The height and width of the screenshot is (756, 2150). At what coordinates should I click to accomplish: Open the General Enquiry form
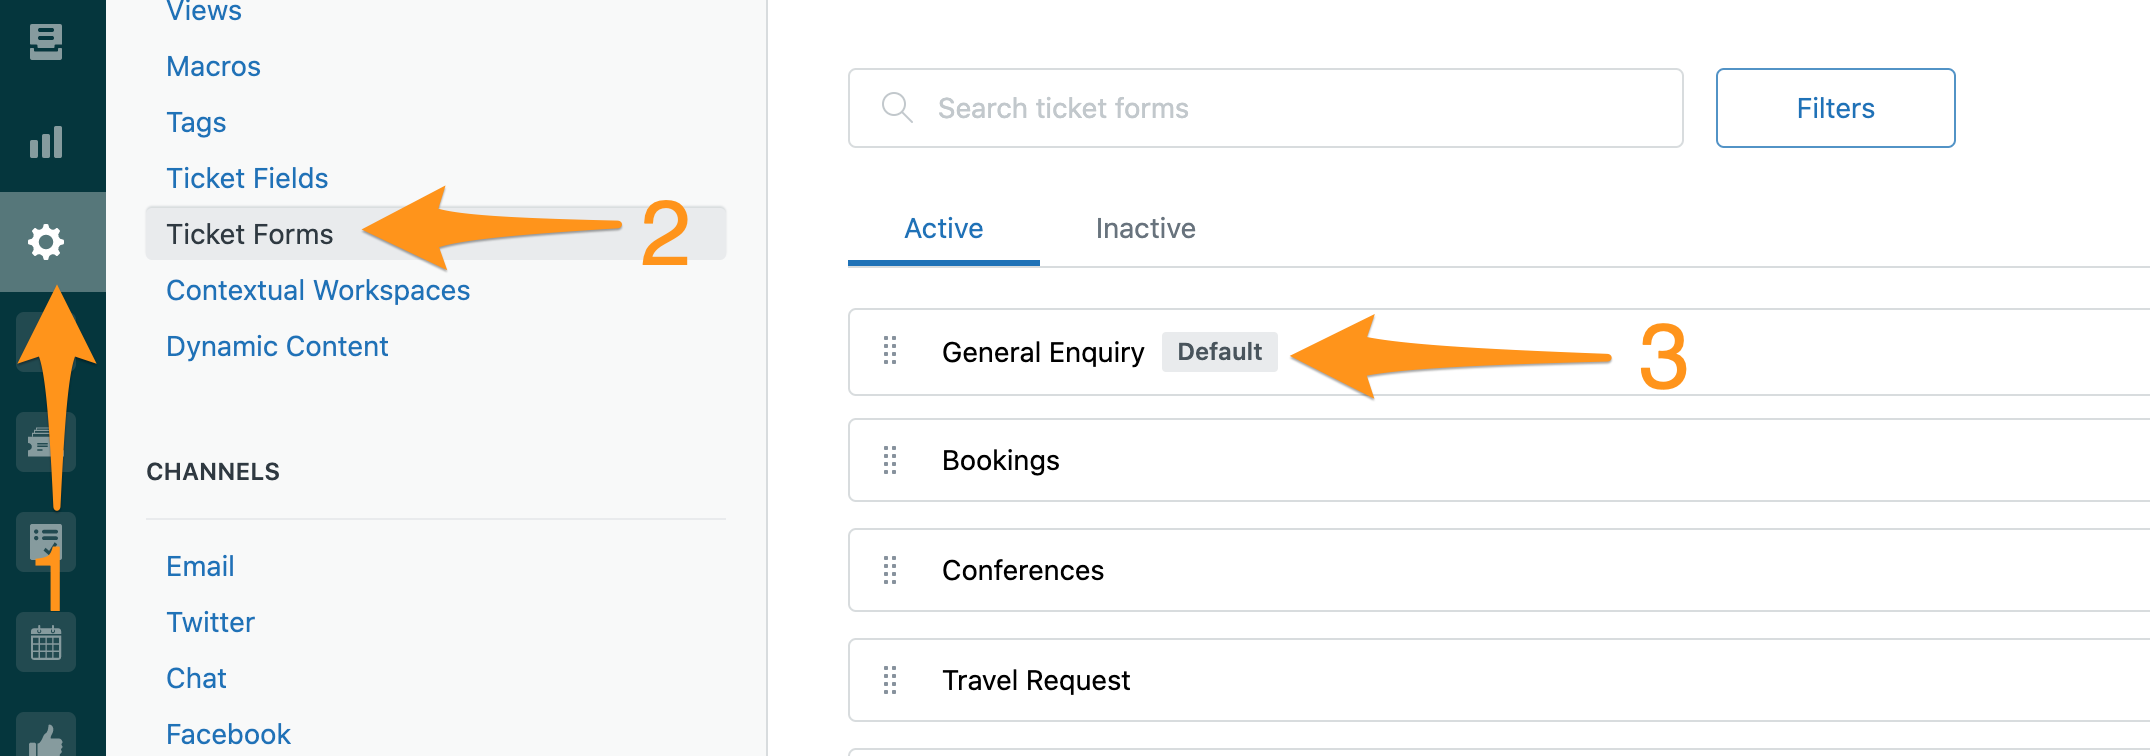pos(1042,352)
